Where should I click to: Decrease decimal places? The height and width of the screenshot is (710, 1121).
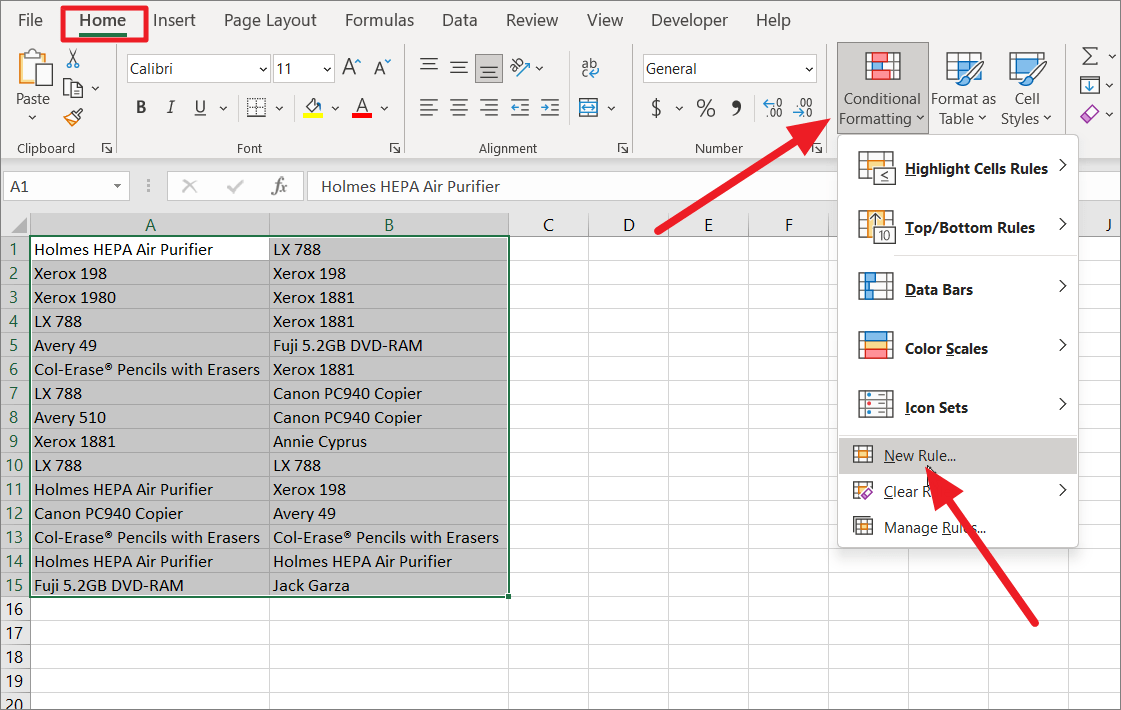point(802,107)
